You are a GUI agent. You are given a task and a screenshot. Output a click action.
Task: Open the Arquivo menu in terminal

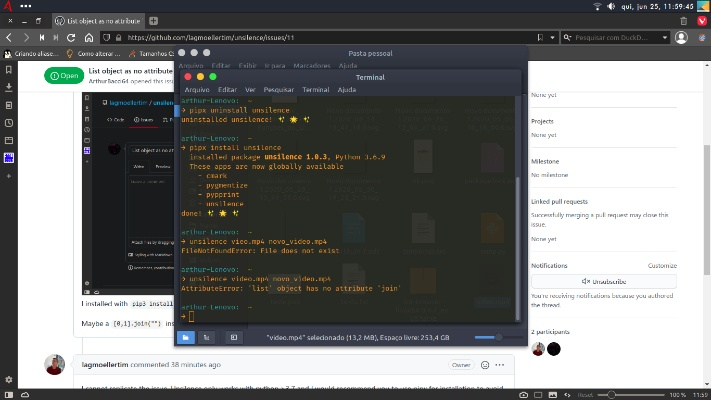197,89
